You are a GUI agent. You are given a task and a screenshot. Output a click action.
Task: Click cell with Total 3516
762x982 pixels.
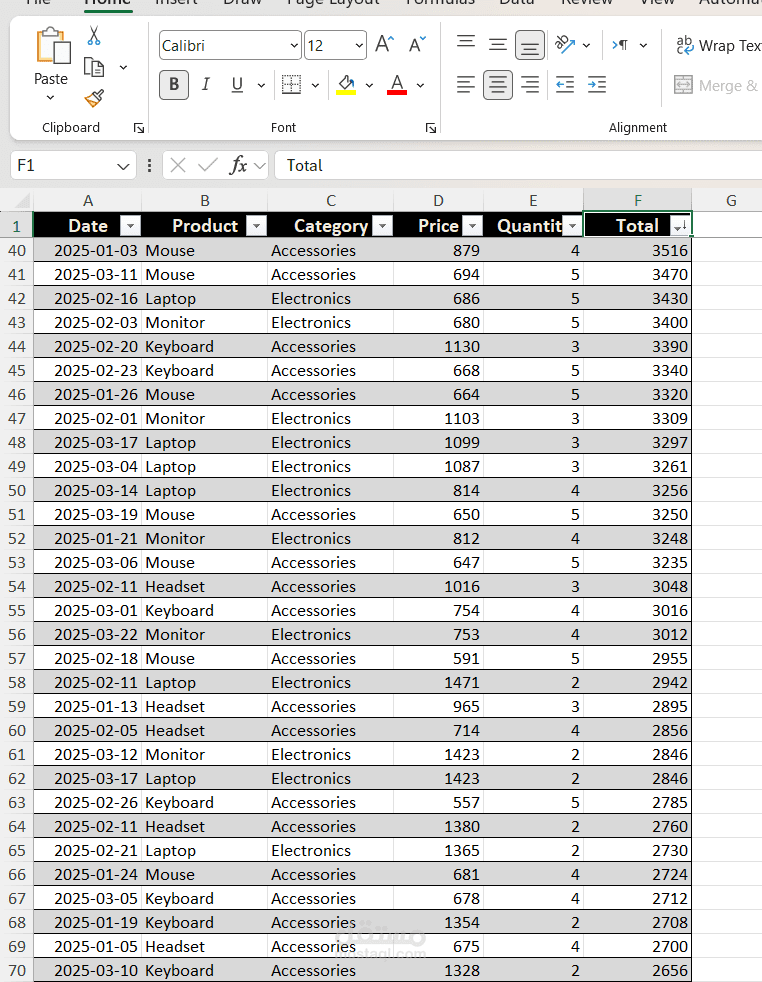point(637,251)
